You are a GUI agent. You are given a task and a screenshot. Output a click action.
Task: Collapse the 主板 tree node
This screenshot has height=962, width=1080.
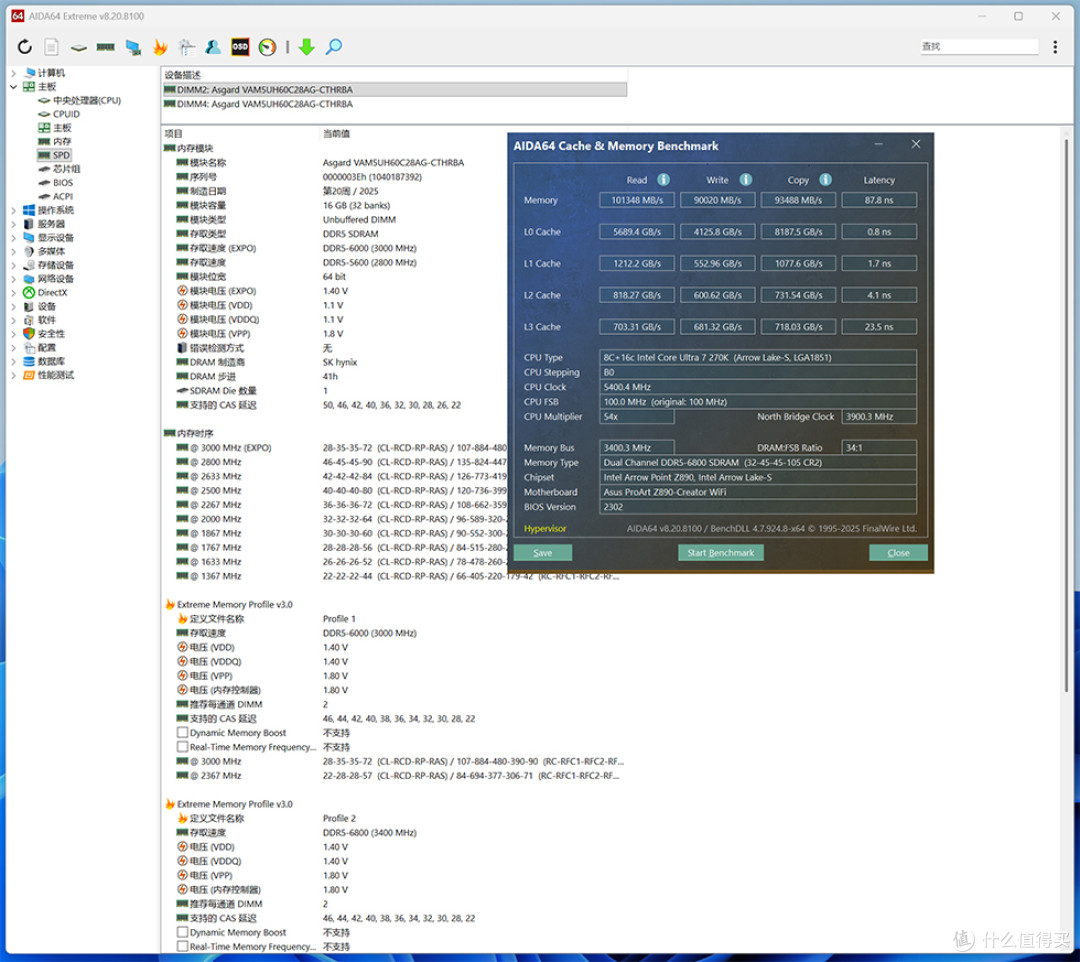[14, 87]
